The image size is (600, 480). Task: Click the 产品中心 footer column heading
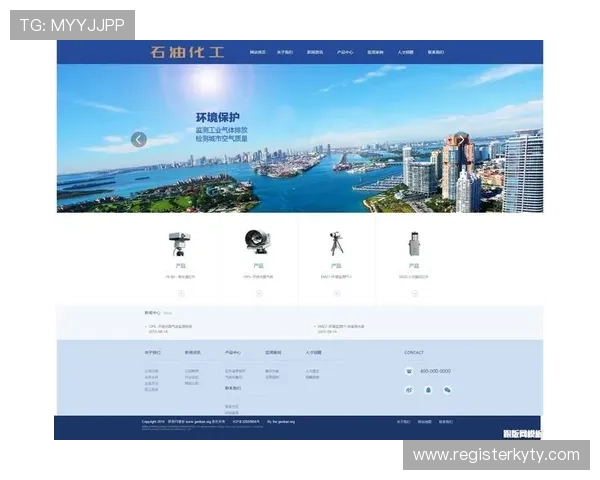click(233, 352)
